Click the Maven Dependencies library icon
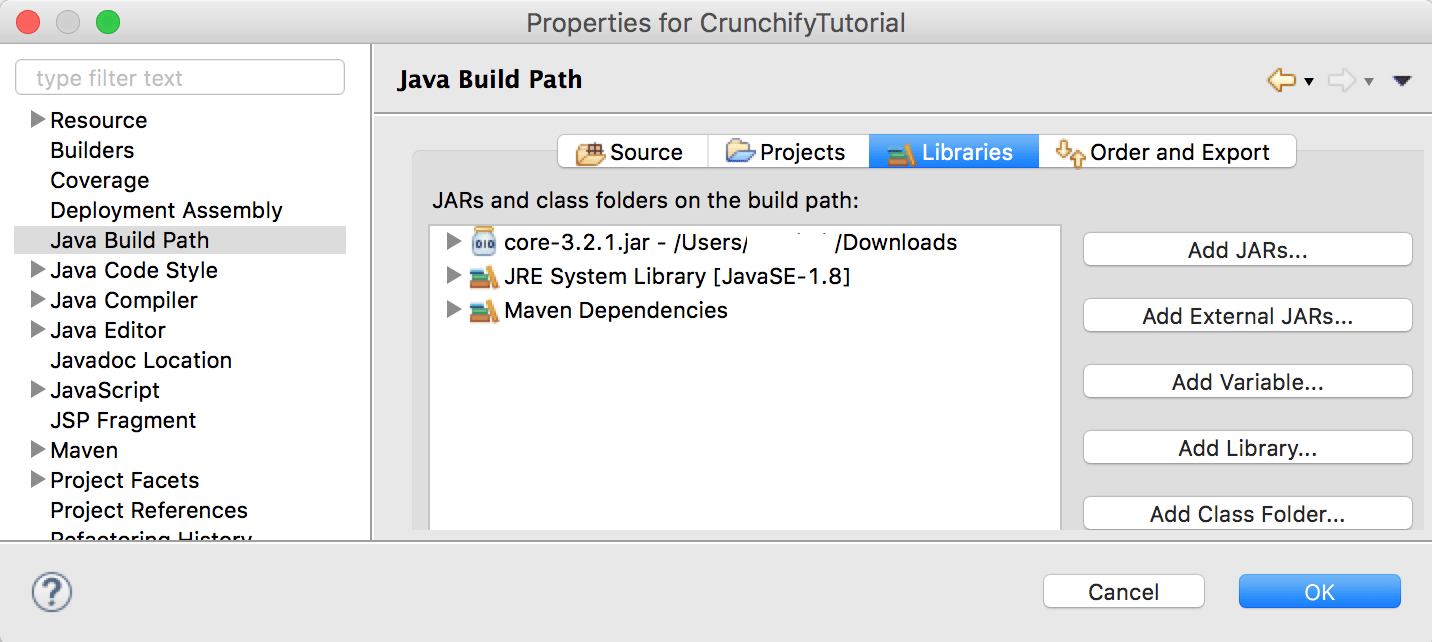The width and height of the screenshot is (1432, 642). click(484, 311)
